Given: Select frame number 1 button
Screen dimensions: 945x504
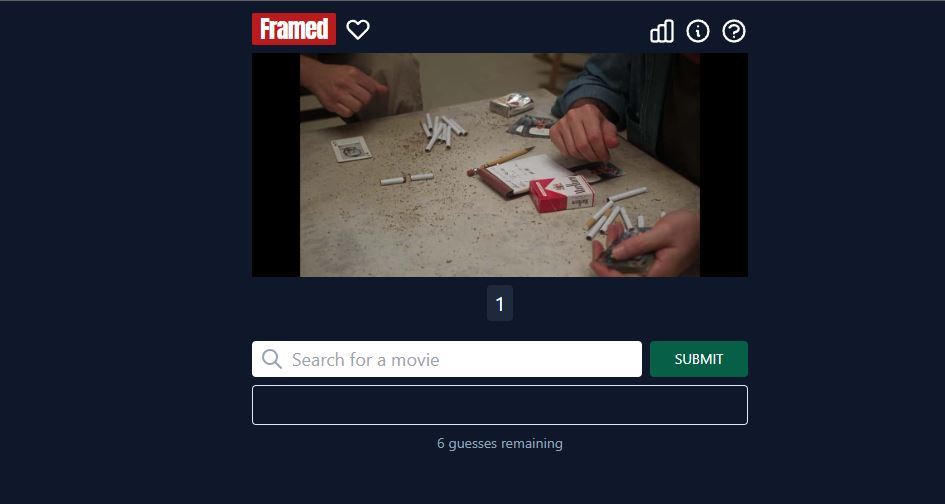Looking at the screenshot, I should pos(500,303).
